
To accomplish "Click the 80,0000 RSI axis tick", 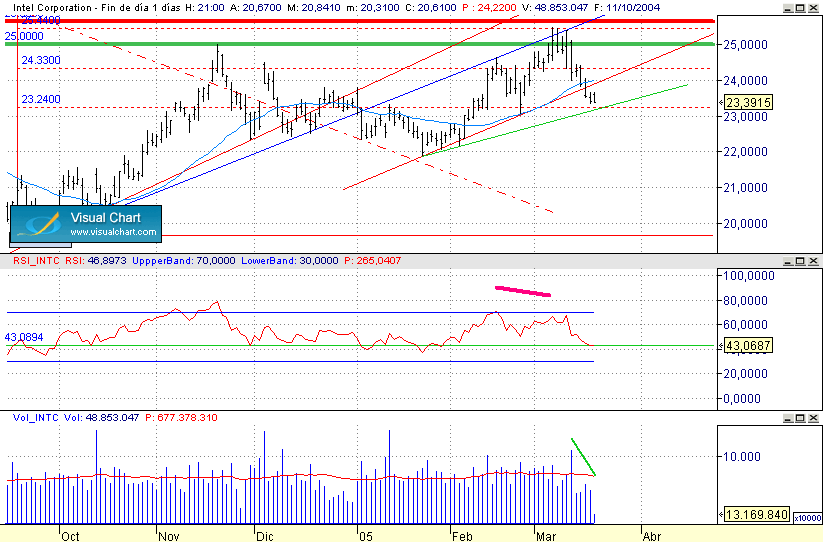I will pyautogui.click(x=745, y=301).
